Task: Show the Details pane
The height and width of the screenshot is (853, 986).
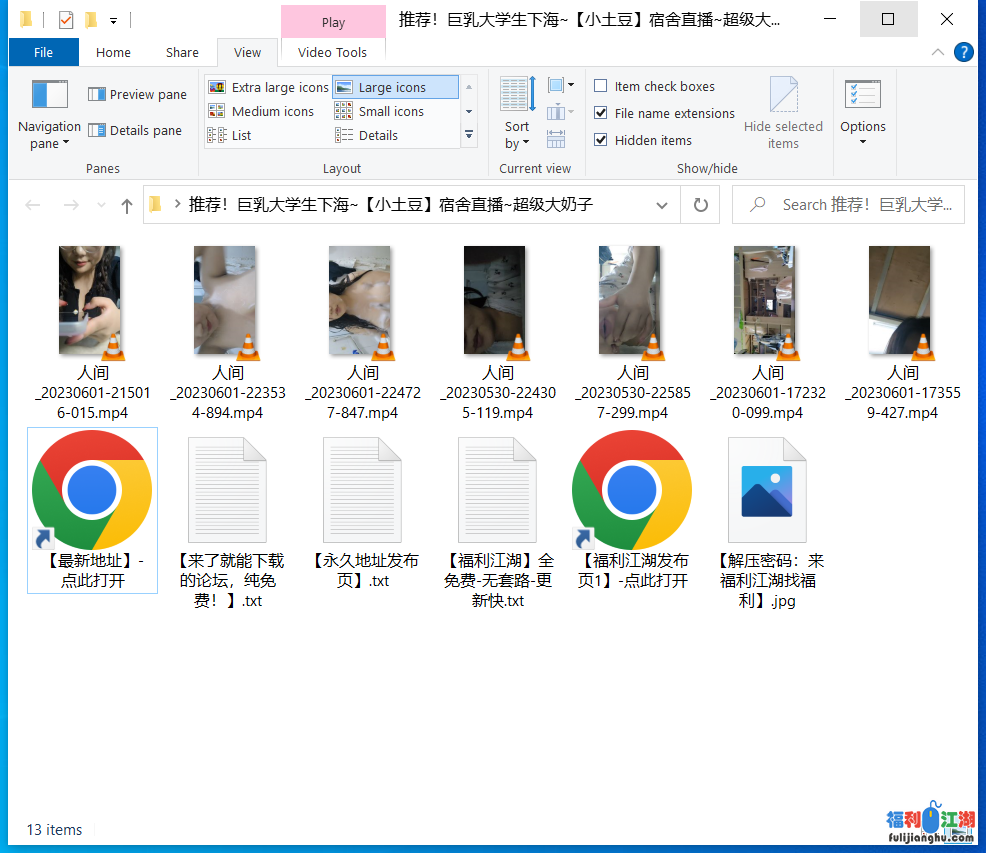Action: (136, 130)
